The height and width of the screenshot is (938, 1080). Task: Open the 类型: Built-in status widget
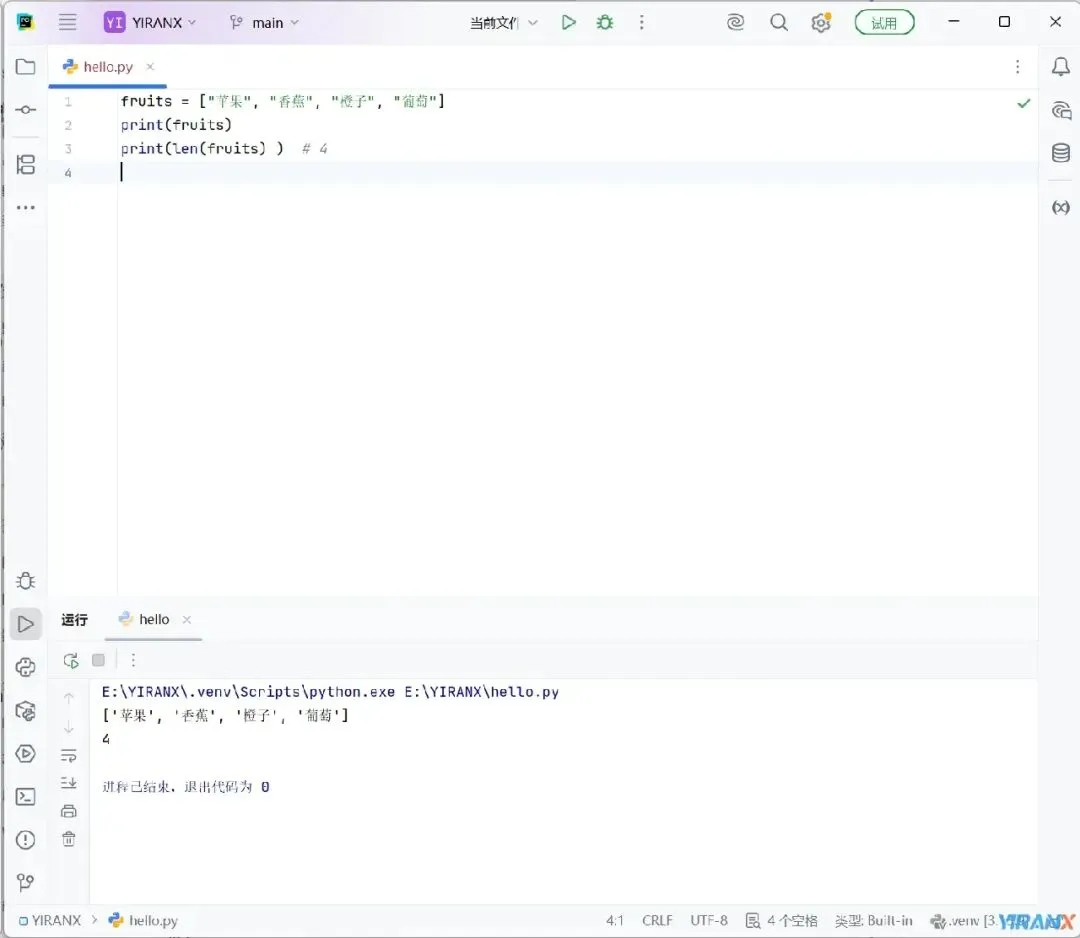[873, 920]
